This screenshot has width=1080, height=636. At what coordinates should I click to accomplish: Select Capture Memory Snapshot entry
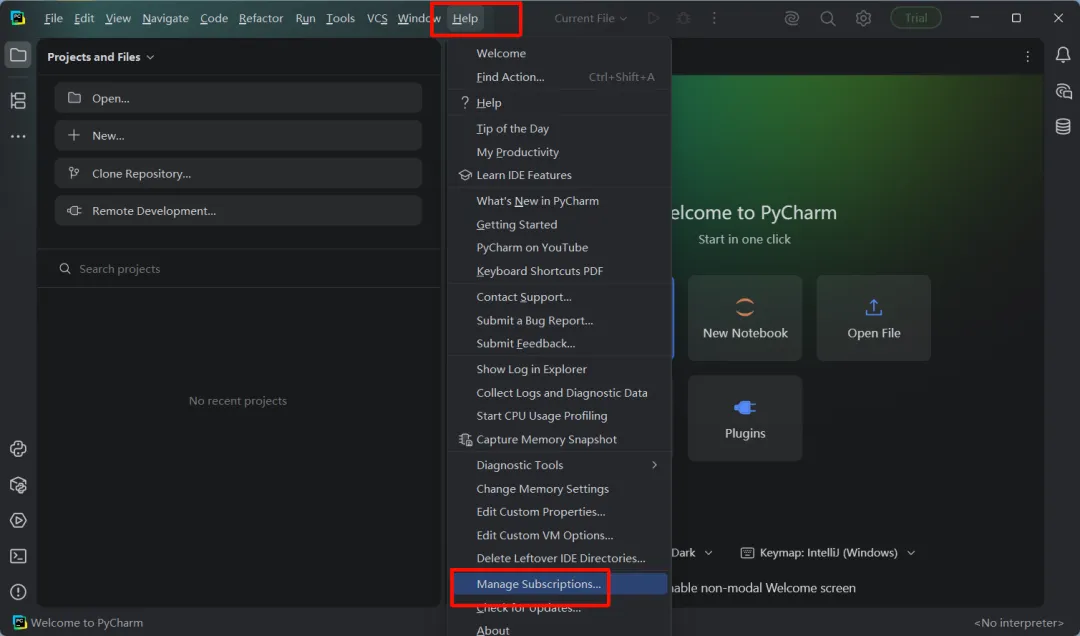559,439
